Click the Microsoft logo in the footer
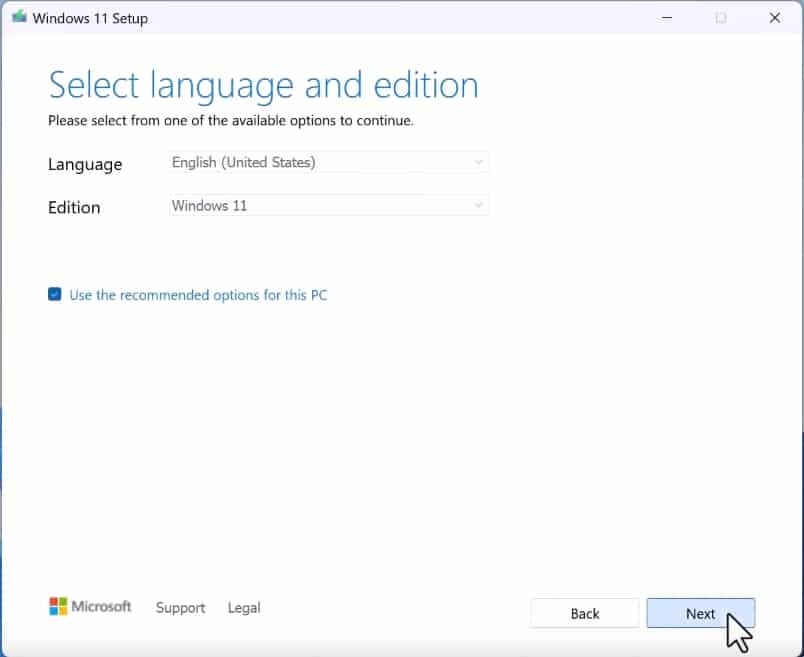The image size is (804, 657). (x=90, y=606)
